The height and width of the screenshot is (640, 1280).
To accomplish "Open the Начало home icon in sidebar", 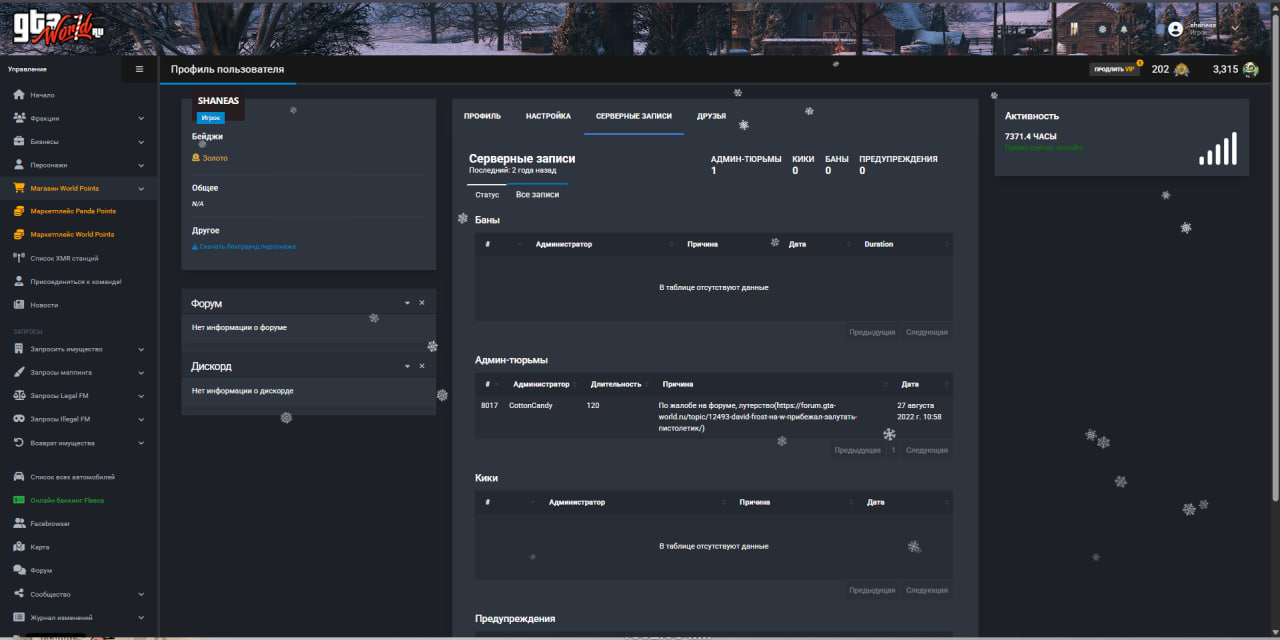I will pyautogui.click(x=19, y=95).
